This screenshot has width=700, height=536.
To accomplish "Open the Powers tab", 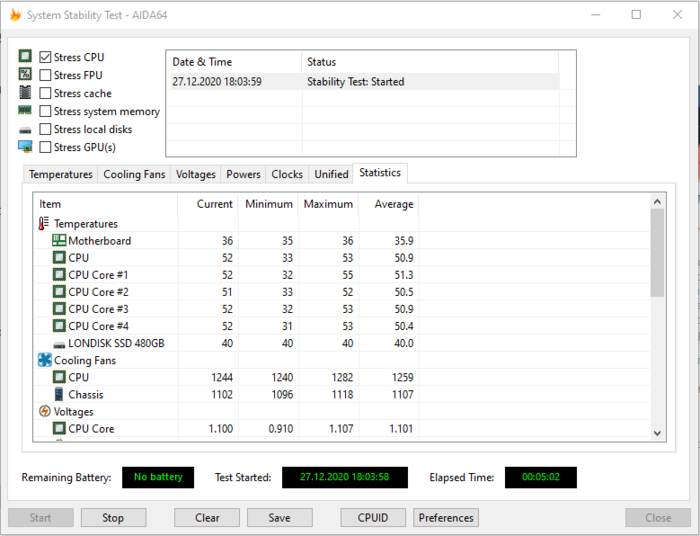I will pos(243,174).
